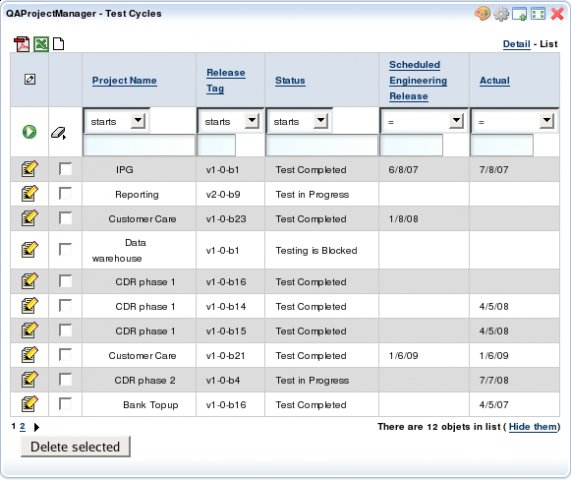
Task: Export list to PDF icon
Action: [21, 44]
